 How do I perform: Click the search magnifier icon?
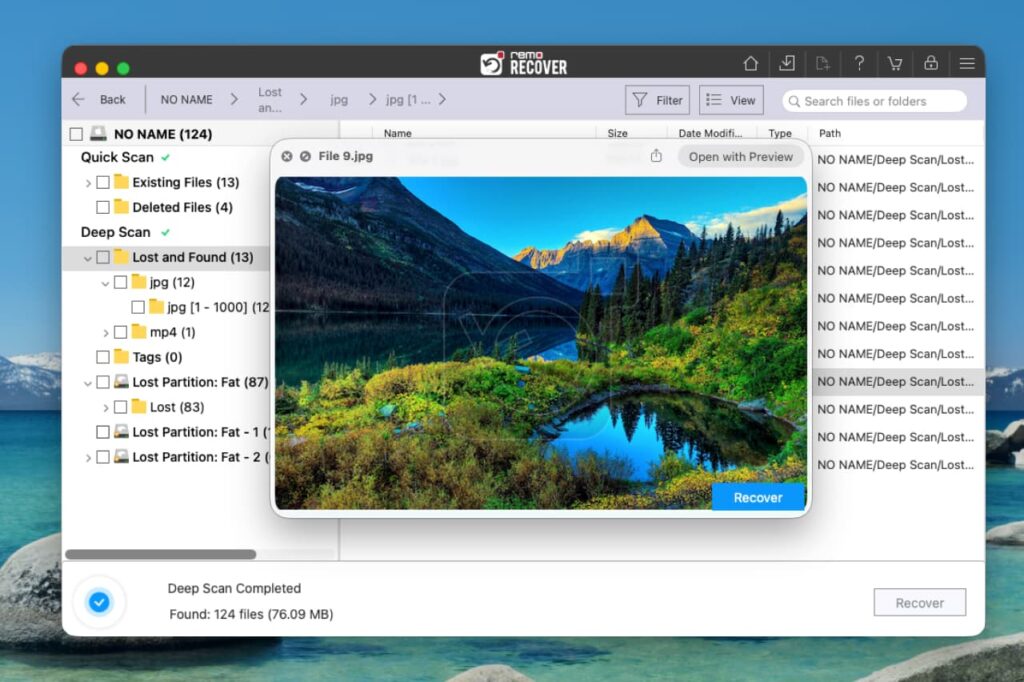[794, 101]
